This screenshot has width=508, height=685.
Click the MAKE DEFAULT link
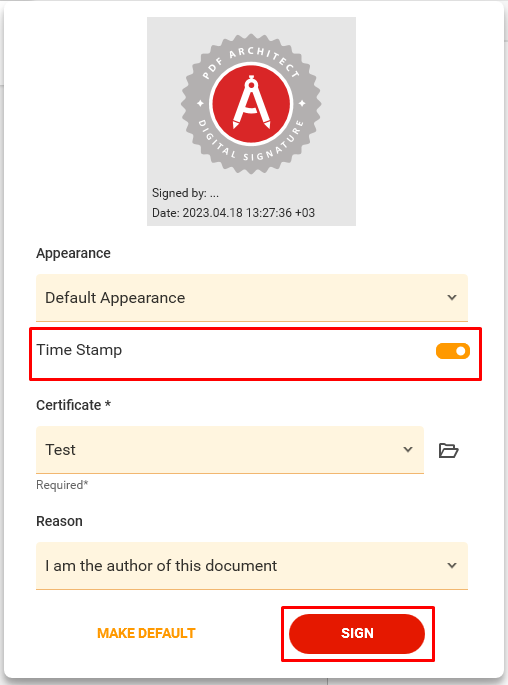pos(146,633)
